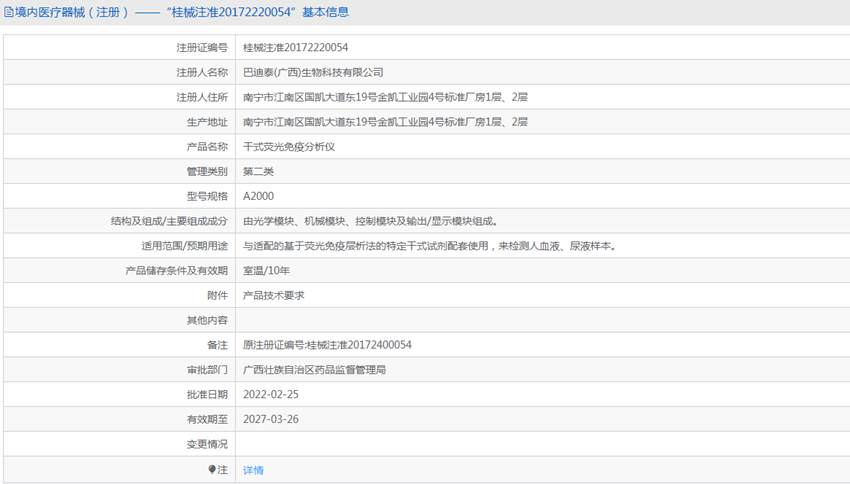Click storage condition value 室温/10年
Viewport: 850px width, 484px height.
[266, 270]
